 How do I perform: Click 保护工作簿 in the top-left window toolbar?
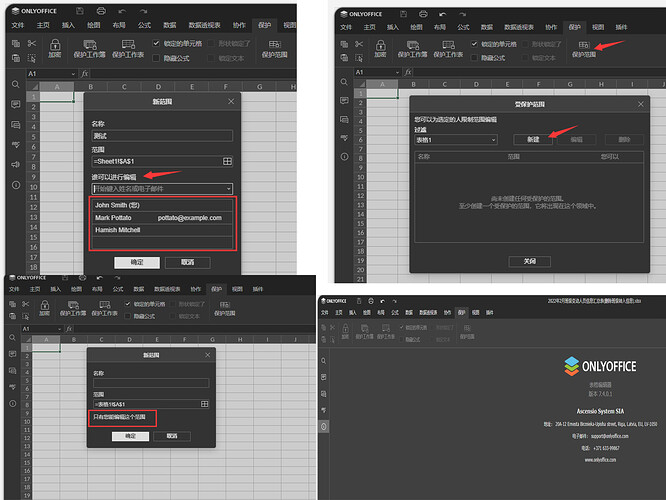click(x=90, y=48)
